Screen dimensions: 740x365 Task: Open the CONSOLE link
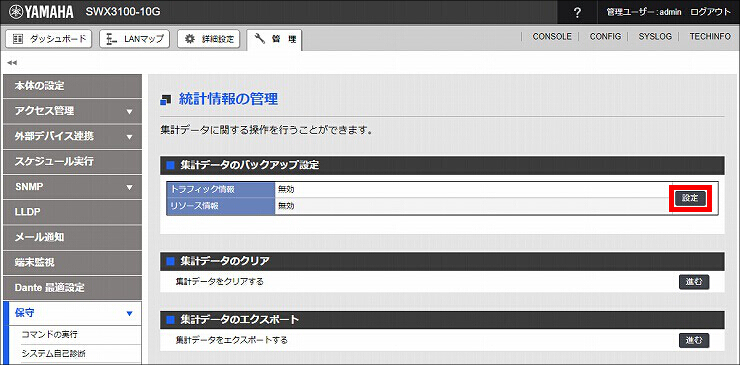(552, 36)
